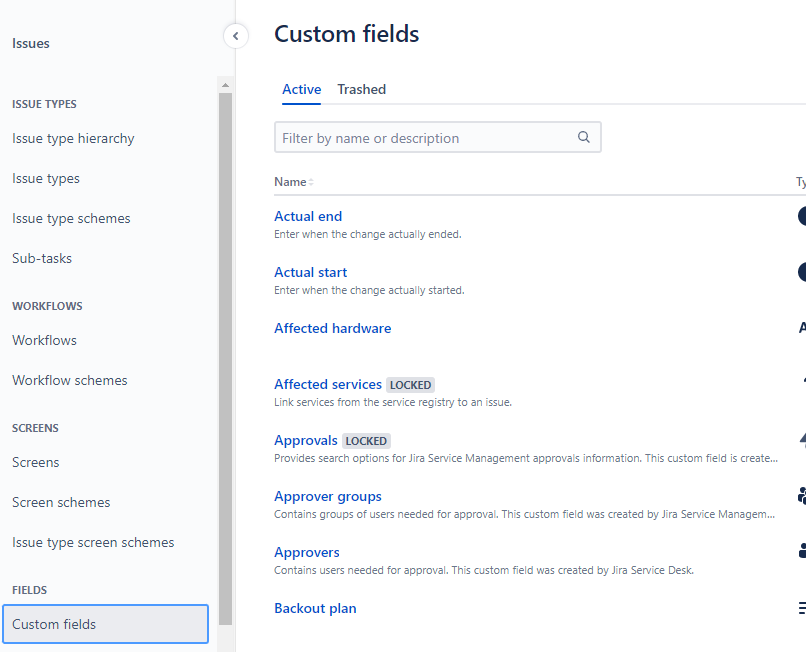The width and height of the screenshot is (806, 652).
Task: Open Issue type schemes in the sidebar
Action: [71, 218]
